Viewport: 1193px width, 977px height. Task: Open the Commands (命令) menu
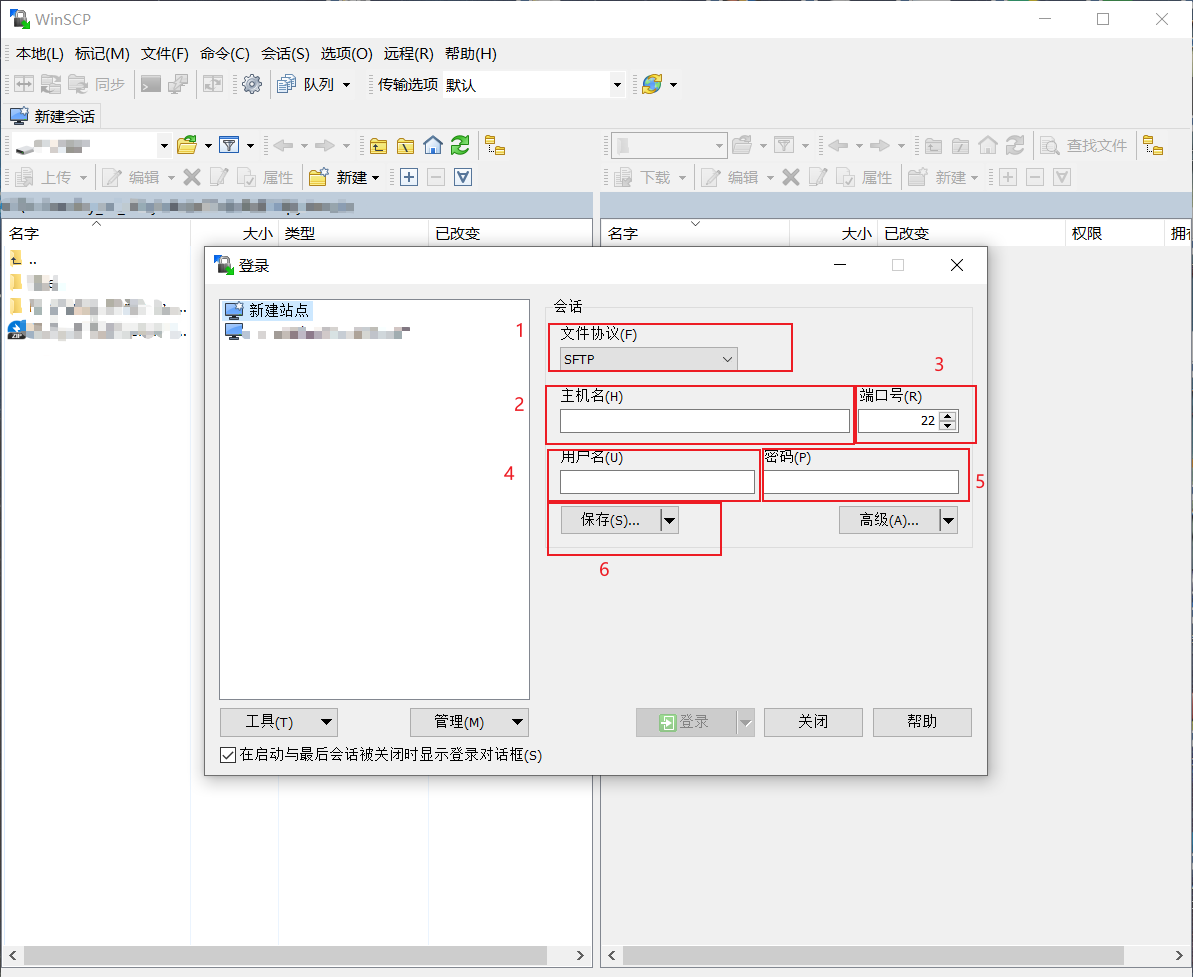pyautogui.click(x=224, y=54)
